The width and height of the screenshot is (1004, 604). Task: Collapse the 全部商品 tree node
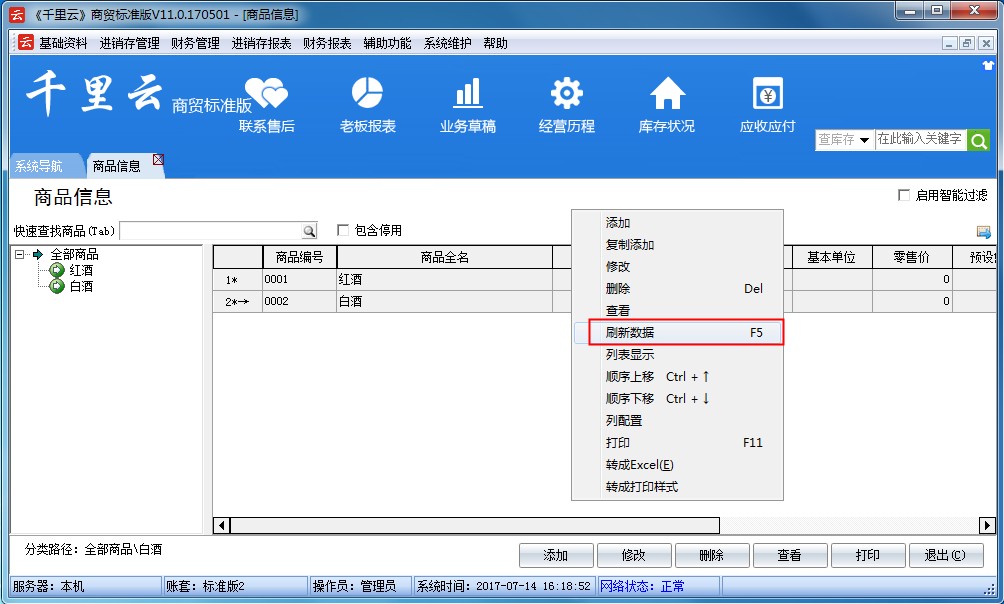pos(20,254)
